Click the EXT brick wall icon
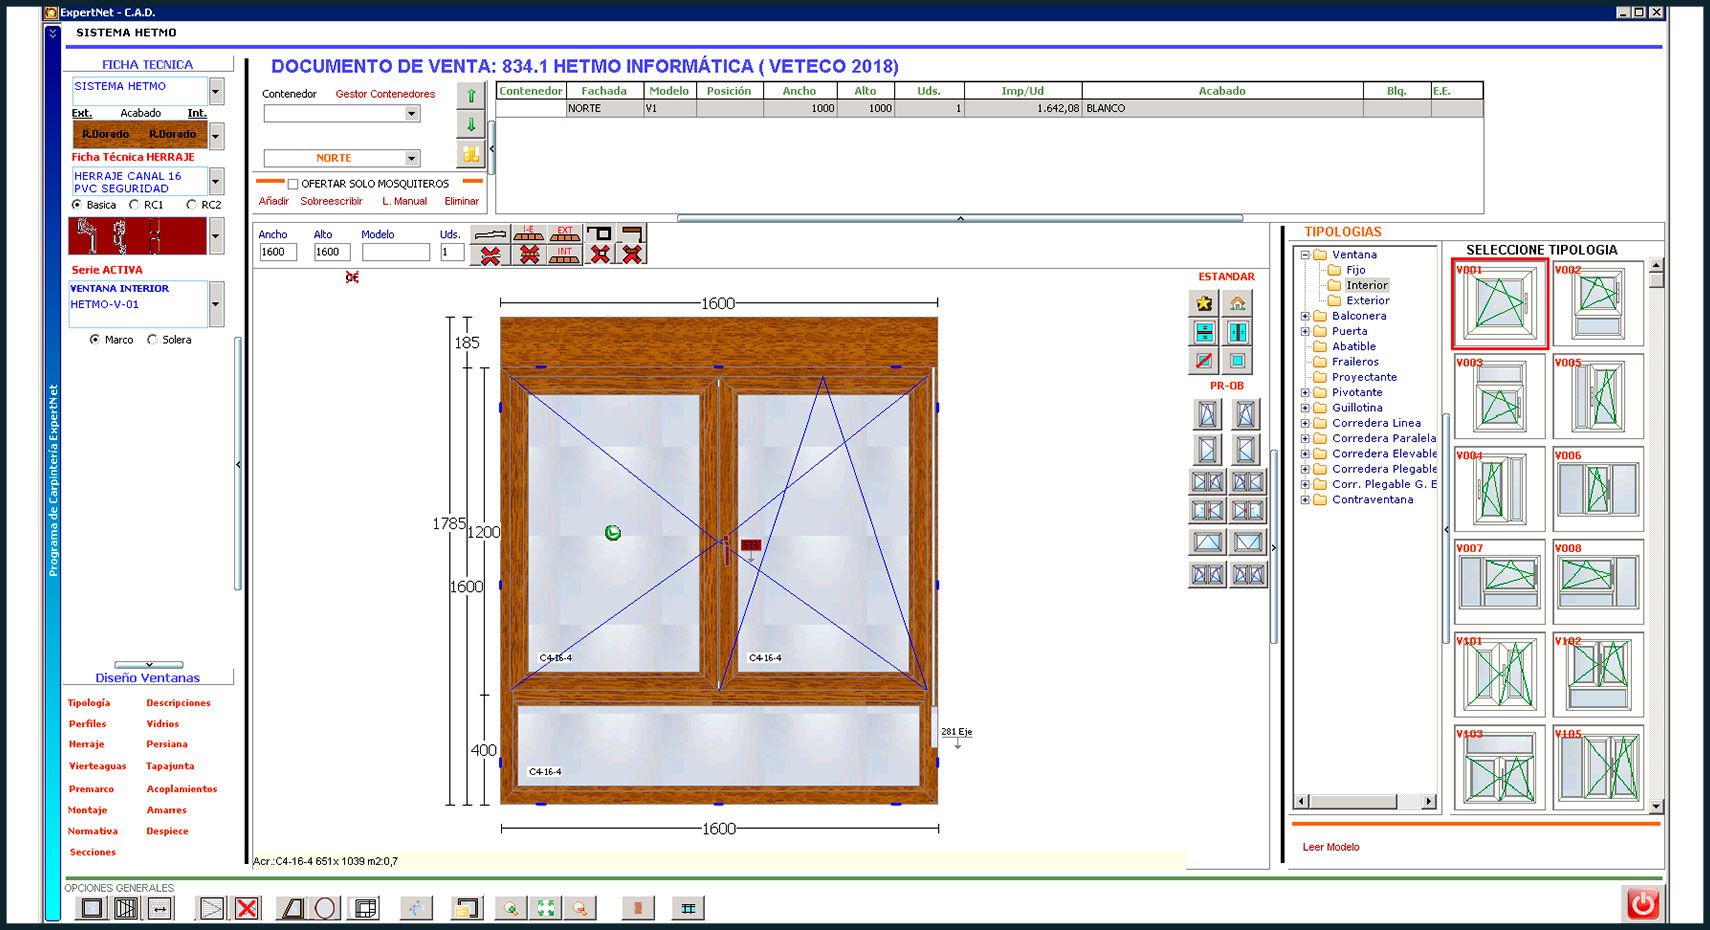 coord(565,233)
